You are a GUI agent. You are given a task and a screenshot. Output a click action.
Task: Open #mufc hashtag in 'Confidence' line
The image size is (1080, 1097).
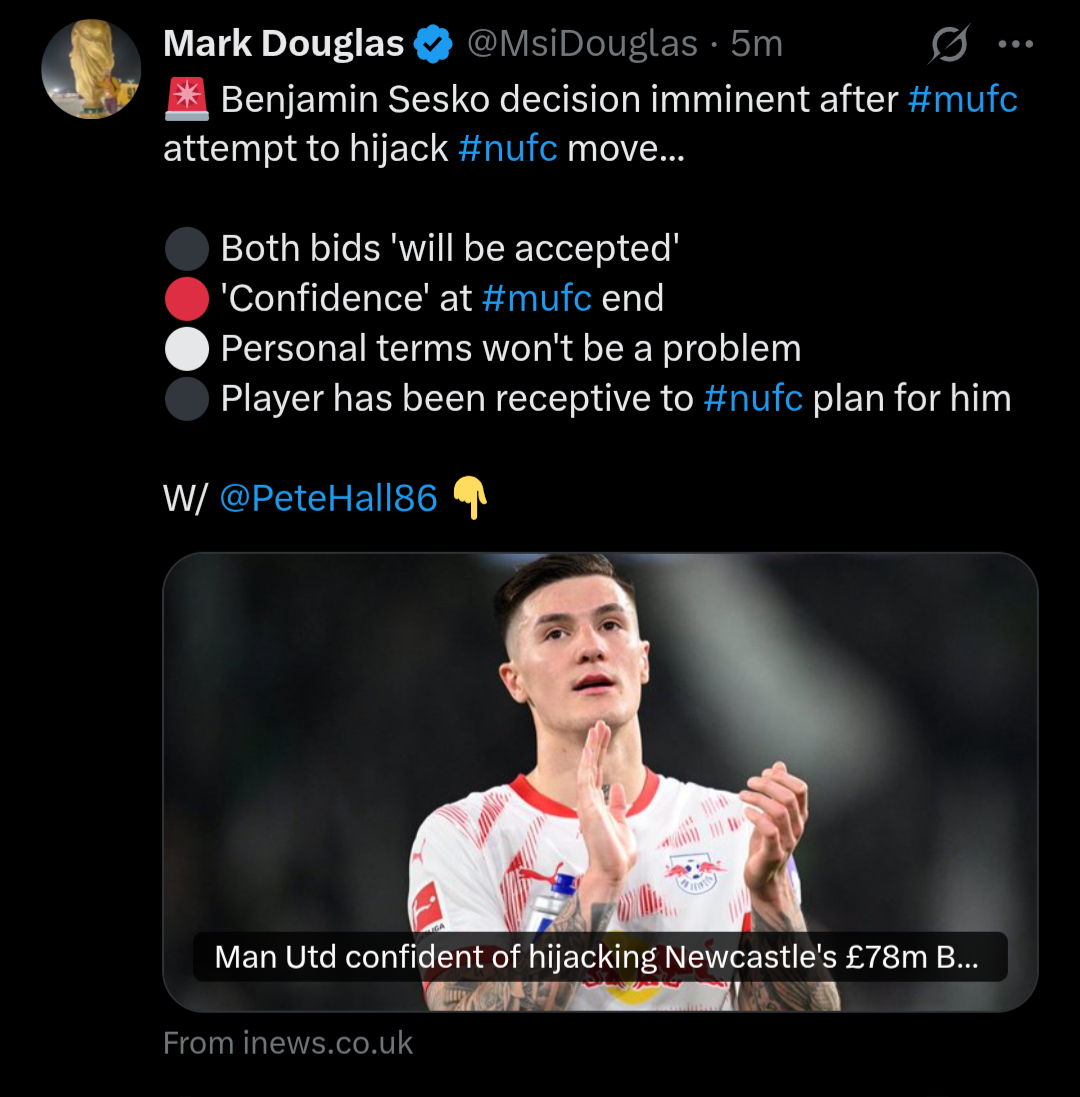point(536,298)
